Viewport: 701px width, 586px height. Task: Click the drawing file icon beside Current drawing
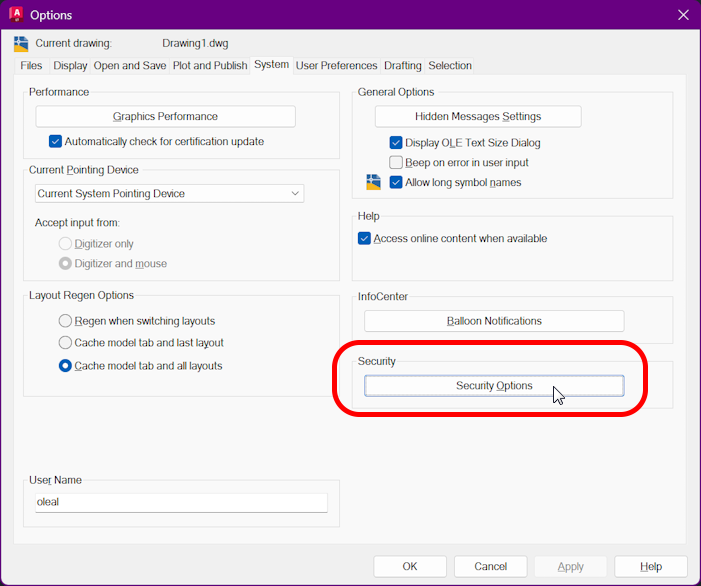click(x=21, y=44)
